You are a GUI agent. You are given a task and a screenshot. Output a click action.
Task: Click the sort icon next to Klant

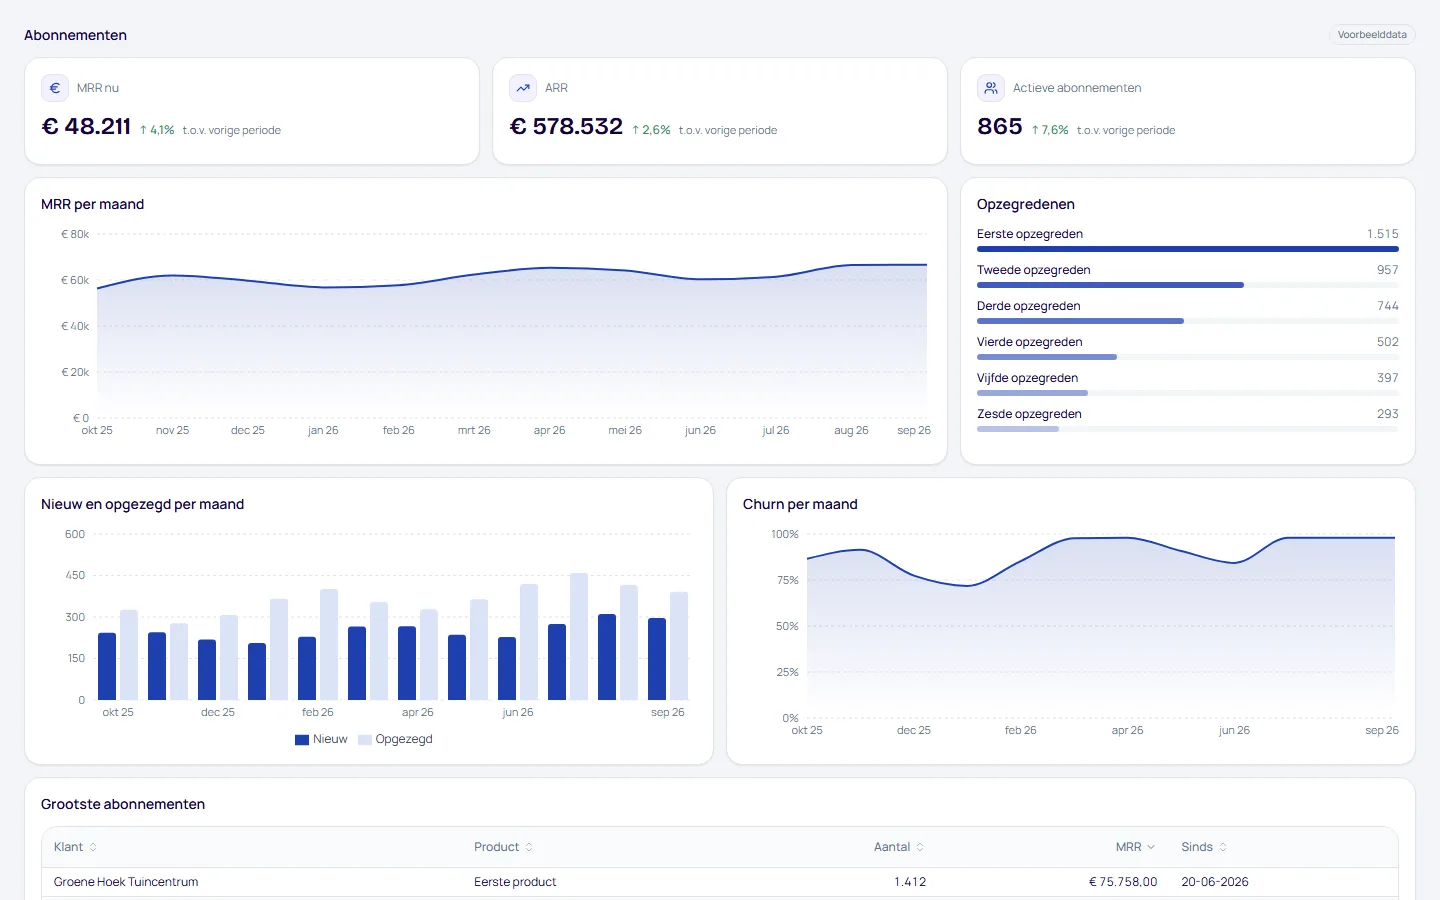(x=93, y=847)
